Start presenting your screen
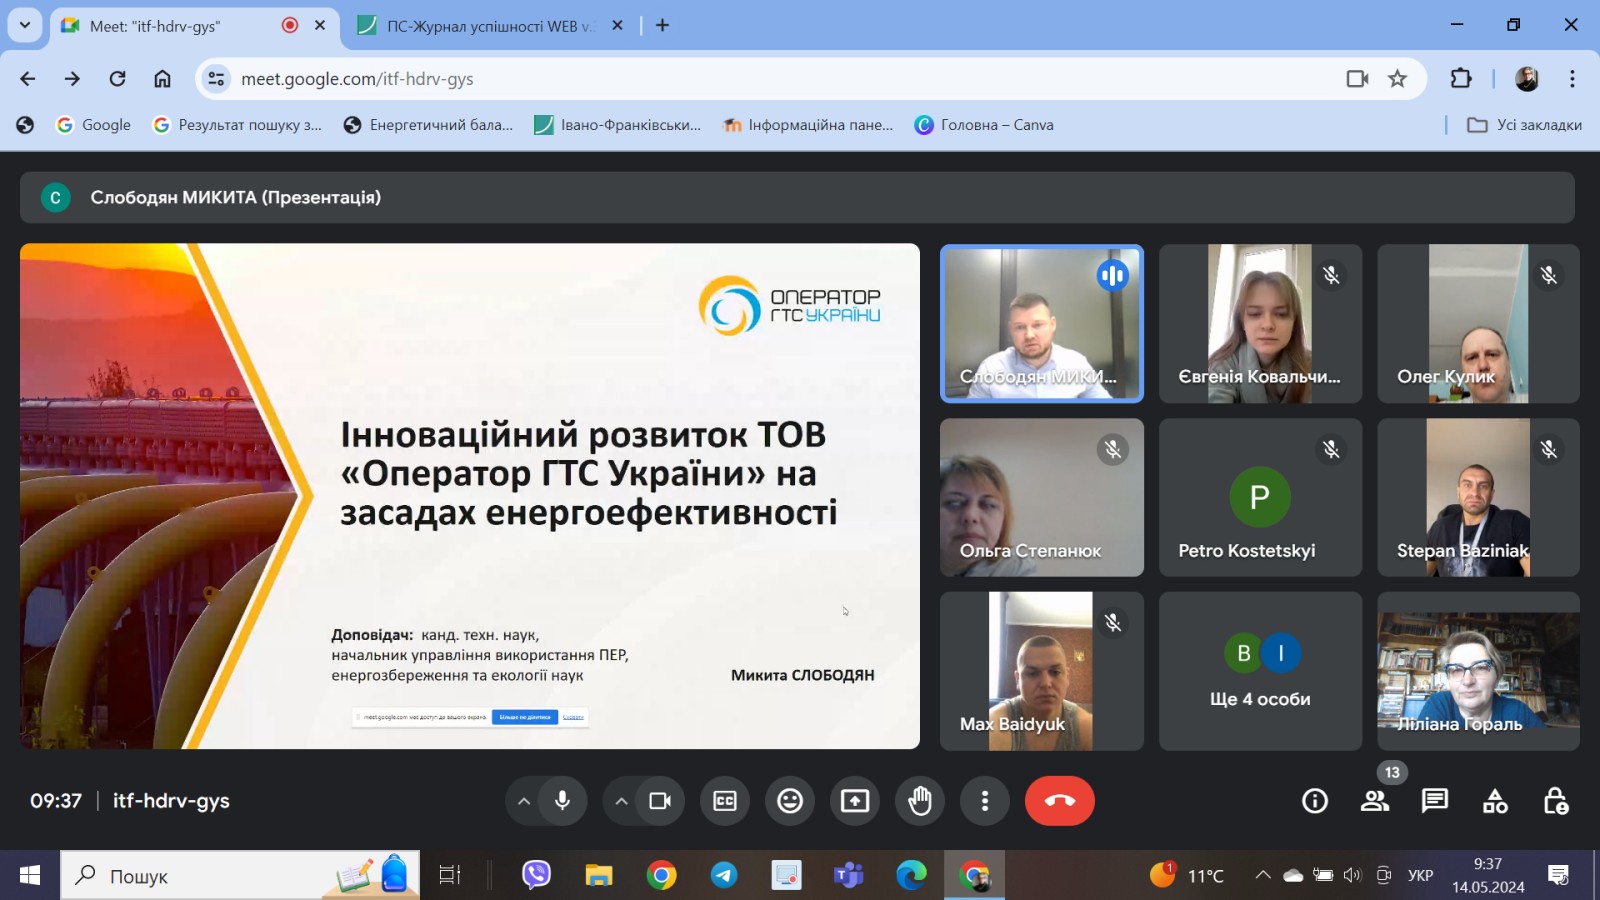Screen dimensions: 1600x900 click(x=855, y=800)
